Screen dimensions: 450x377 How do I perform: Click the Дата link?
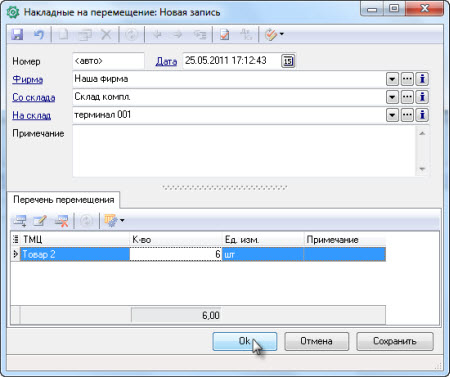tap(166, 61)
